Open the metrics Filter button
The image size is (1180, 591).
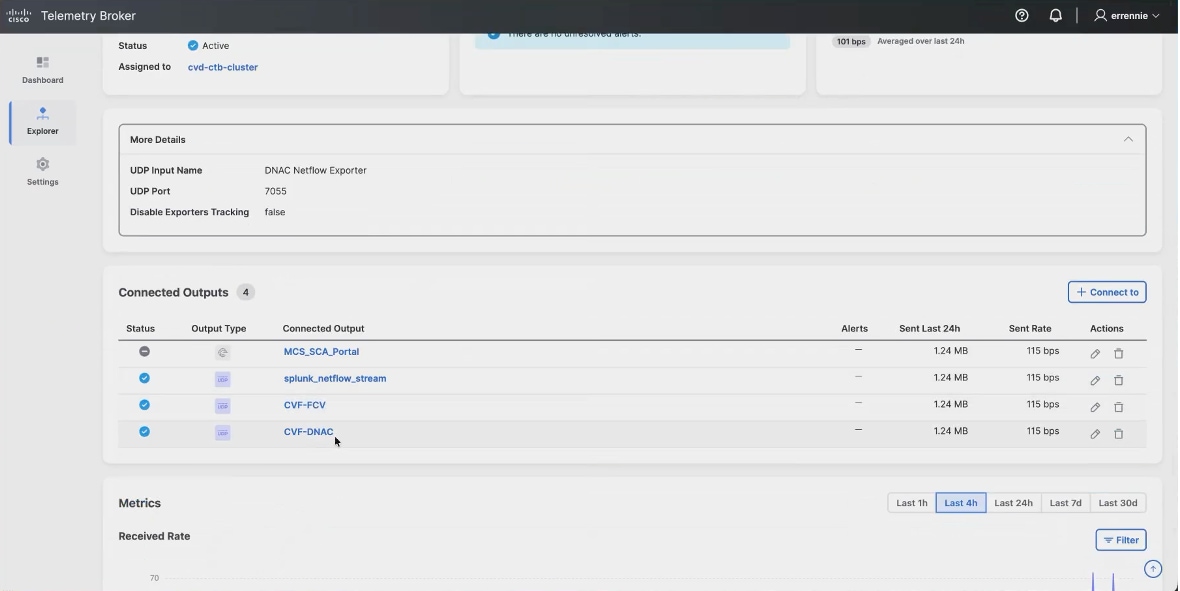[x=1121, y=540]
